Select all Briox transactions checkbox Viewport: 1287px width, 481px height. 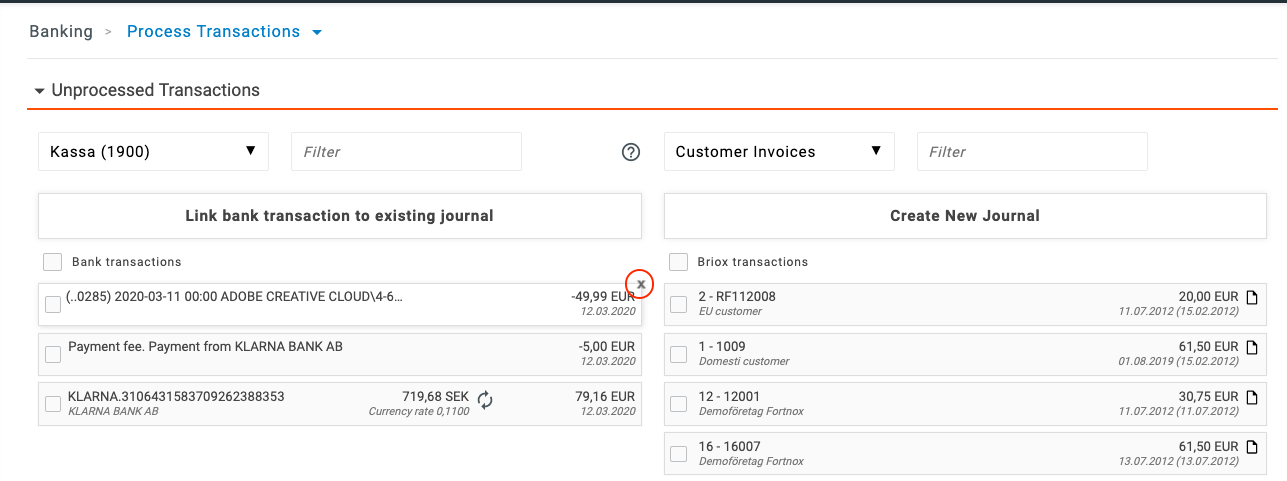pyautogui.click(x=678, y=262)
